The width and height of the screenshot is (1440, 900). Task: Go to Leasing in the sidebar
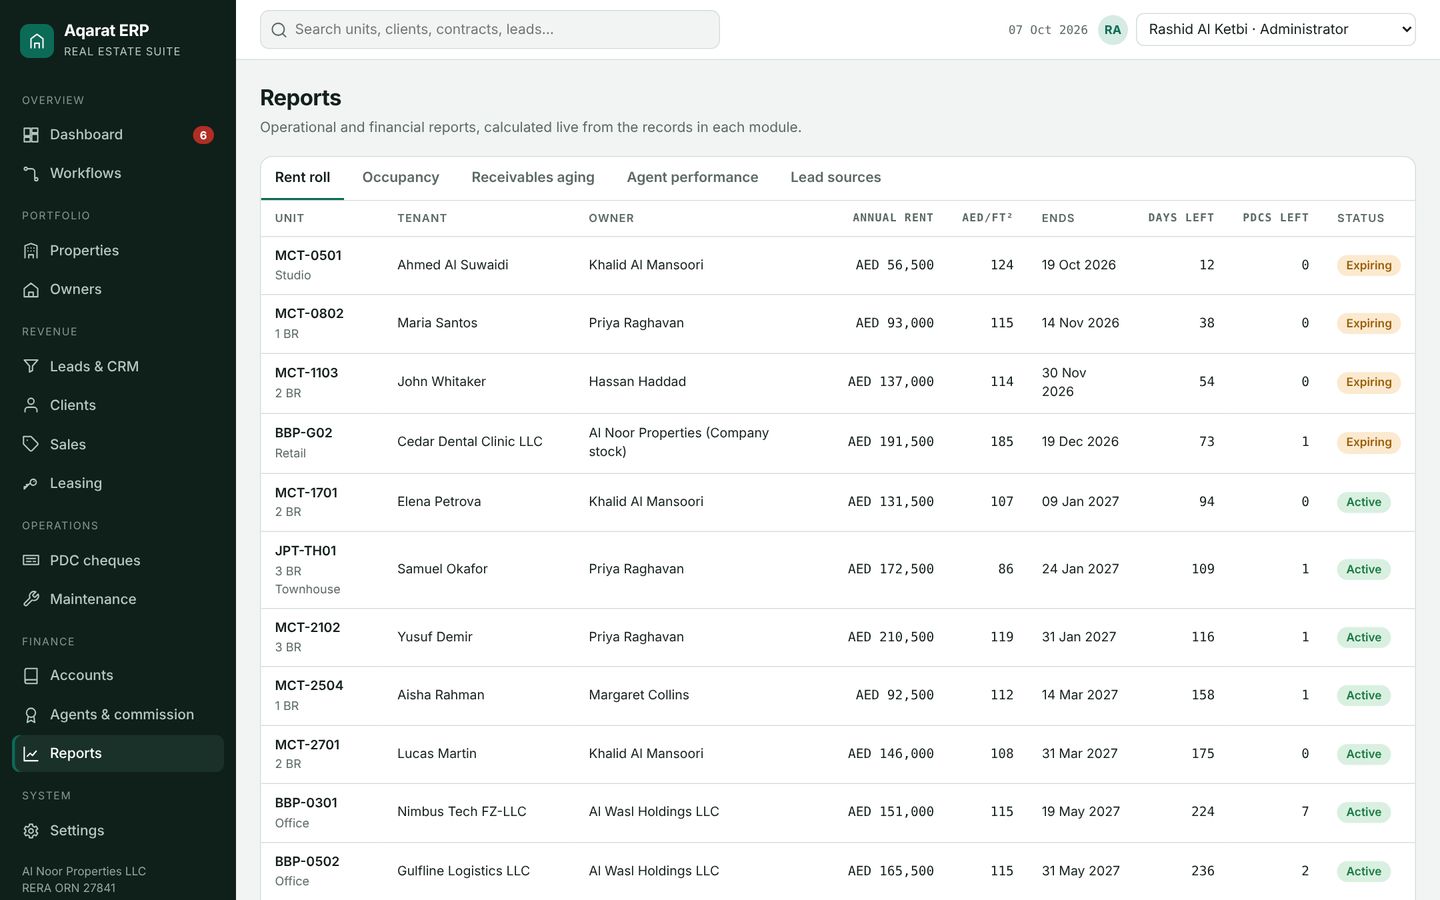pos(118,484)
